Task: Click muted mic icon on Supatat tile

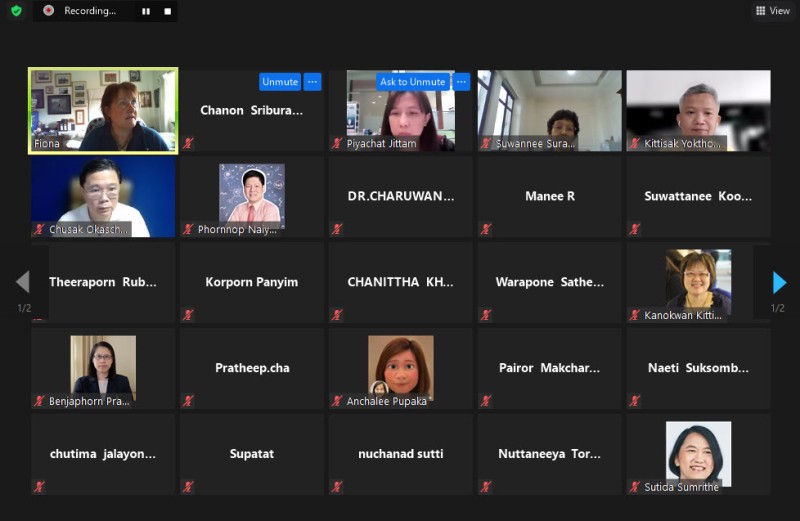Action: click(x=187, y=487)
